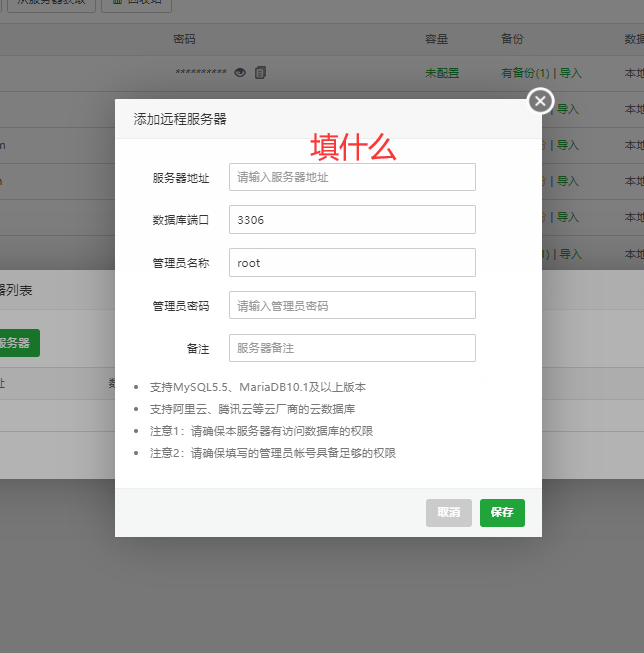Viewport: 644px width, 653px height.
Task: Click the admin name field containing root
Action: point(352,262)
